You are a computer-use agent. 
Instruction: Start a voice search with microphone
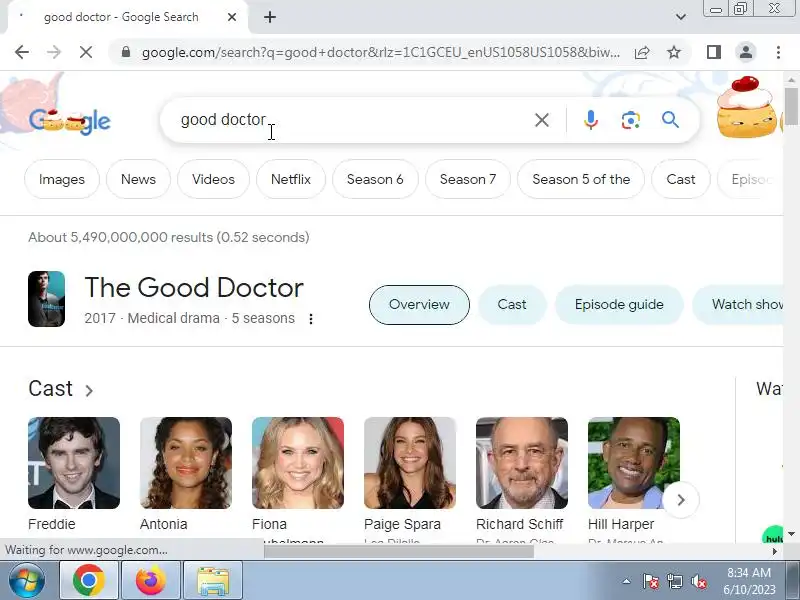coord(591,120)
